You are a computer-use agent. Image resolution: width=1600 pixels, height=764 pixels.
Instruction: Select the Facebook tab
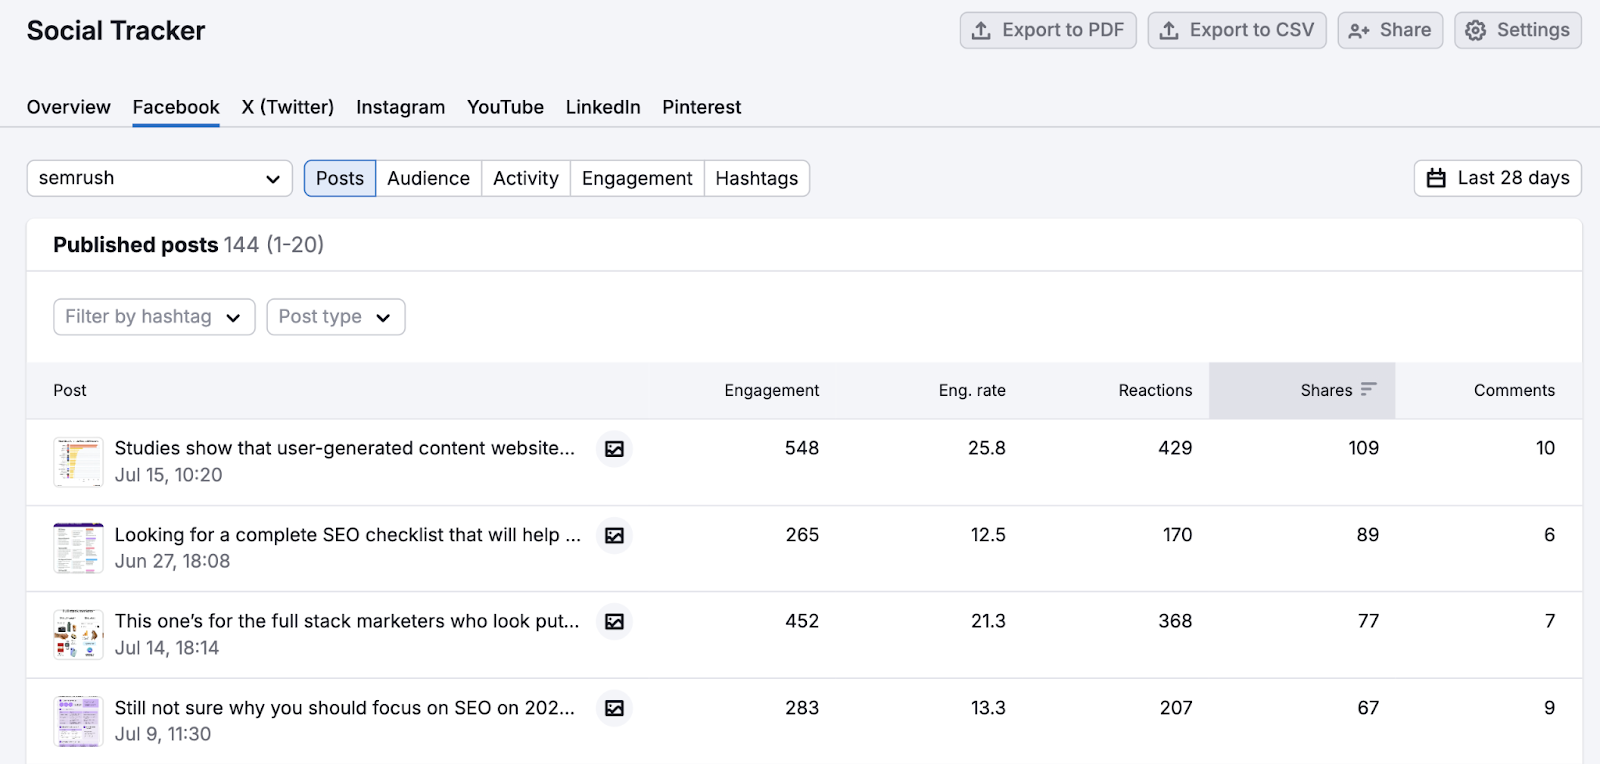pyautogui.click(x=176, y=107)
